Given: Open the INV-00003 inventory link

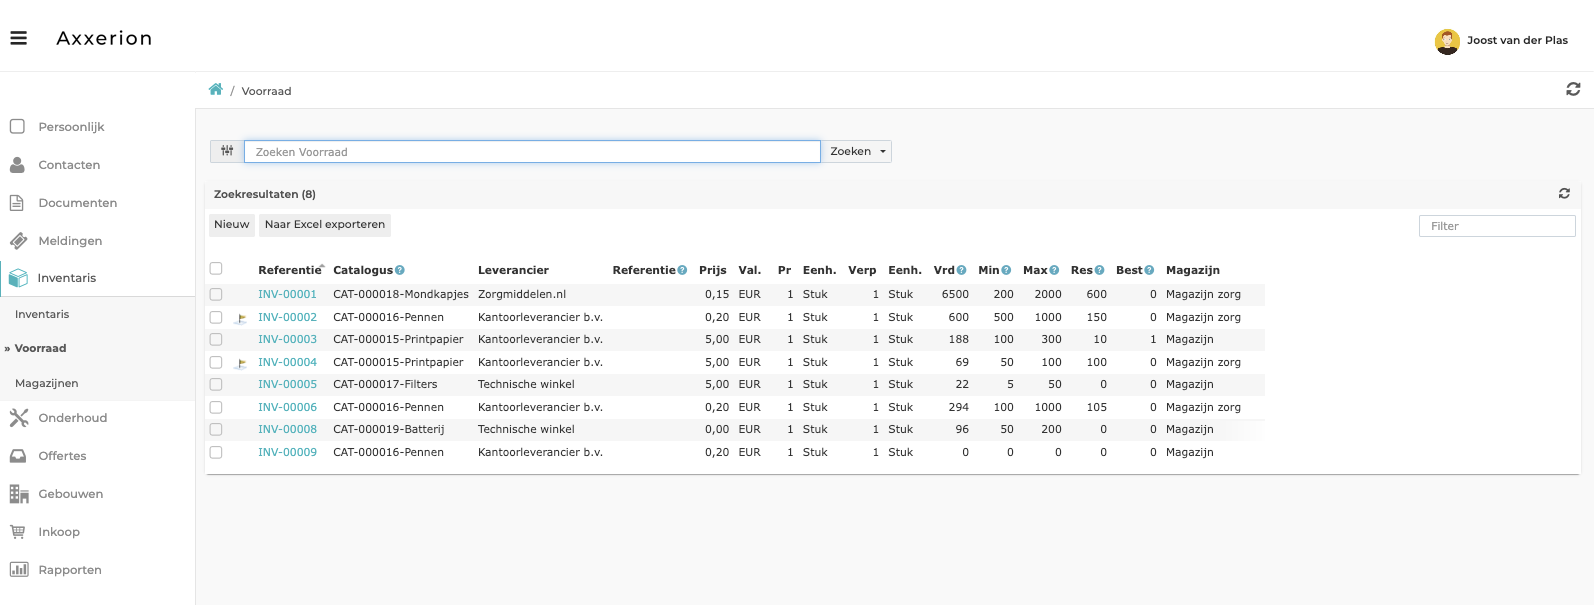Looking at the screenshot, I should tap(287, 340).
